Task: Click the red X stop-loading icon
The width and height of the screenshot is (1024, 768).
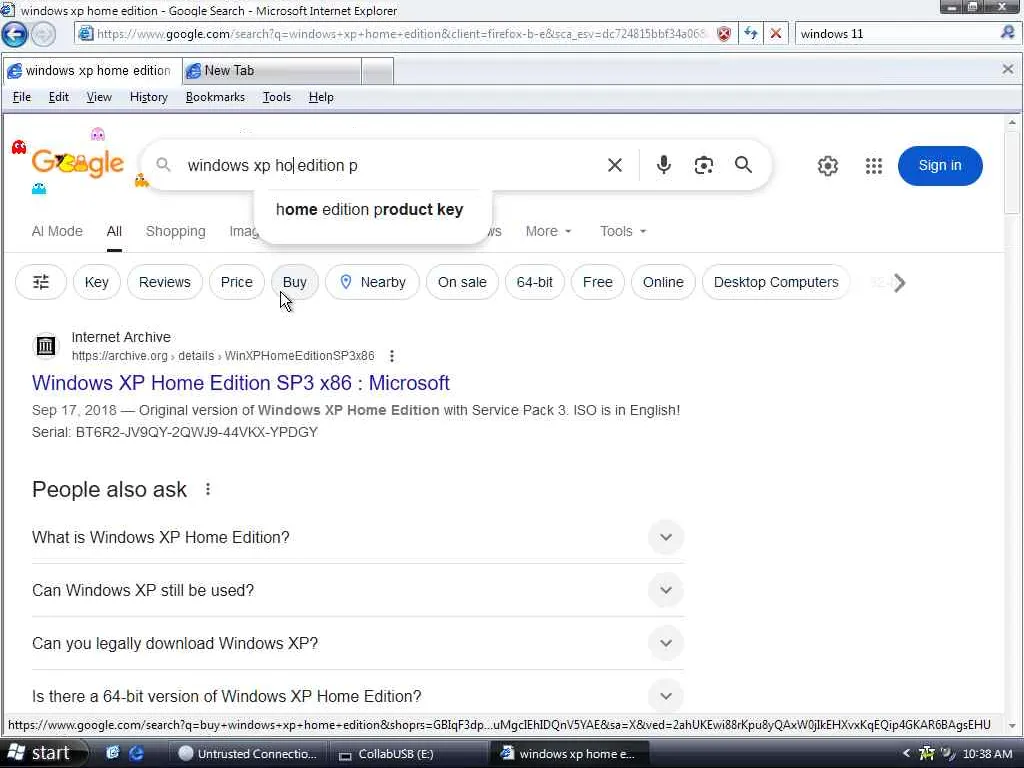Action: click(776, 33)
